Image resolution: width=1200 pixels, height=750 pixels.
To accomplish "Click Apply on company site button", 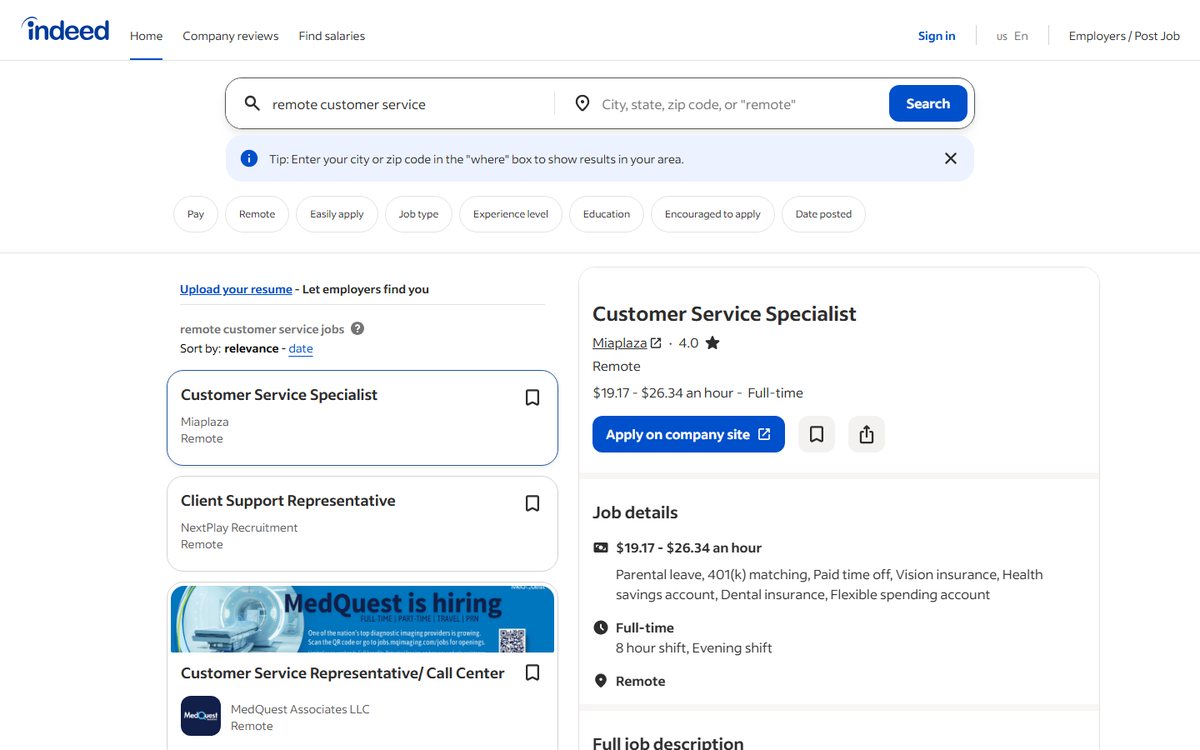I will tap(688, 434).
